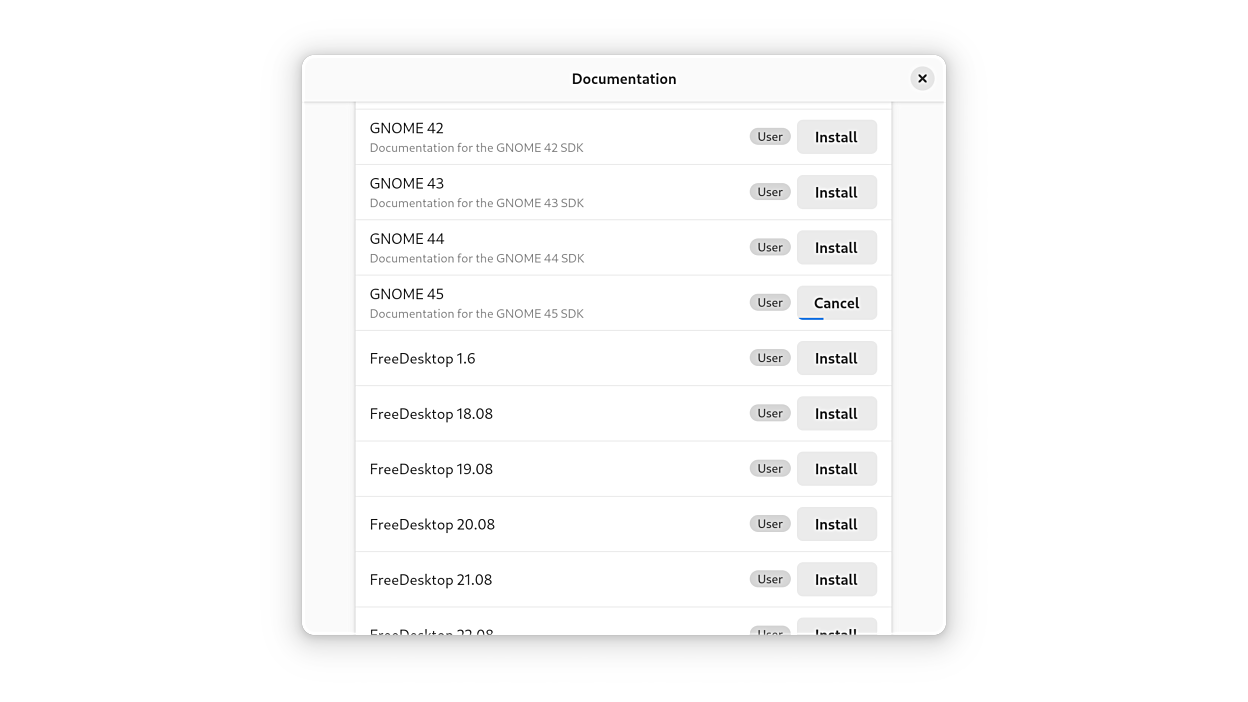Click the User badge for GNOME 42
This screenshot has height=702, width=1248.
click(770, 137)
